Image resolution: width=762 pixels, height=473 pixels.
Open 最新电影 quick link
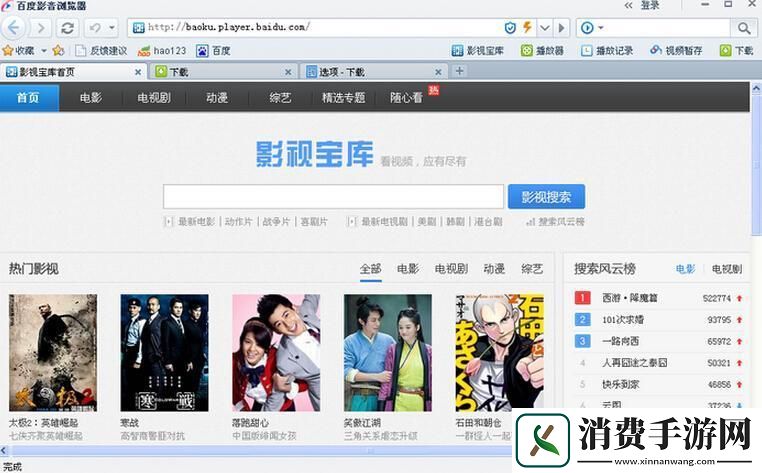pos(196,222)
